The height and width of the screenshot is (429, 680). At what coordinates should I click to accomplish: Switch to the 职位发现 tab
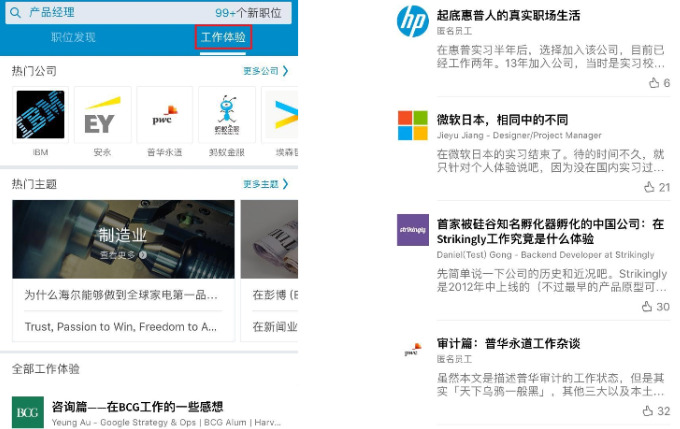pos(73,37)
